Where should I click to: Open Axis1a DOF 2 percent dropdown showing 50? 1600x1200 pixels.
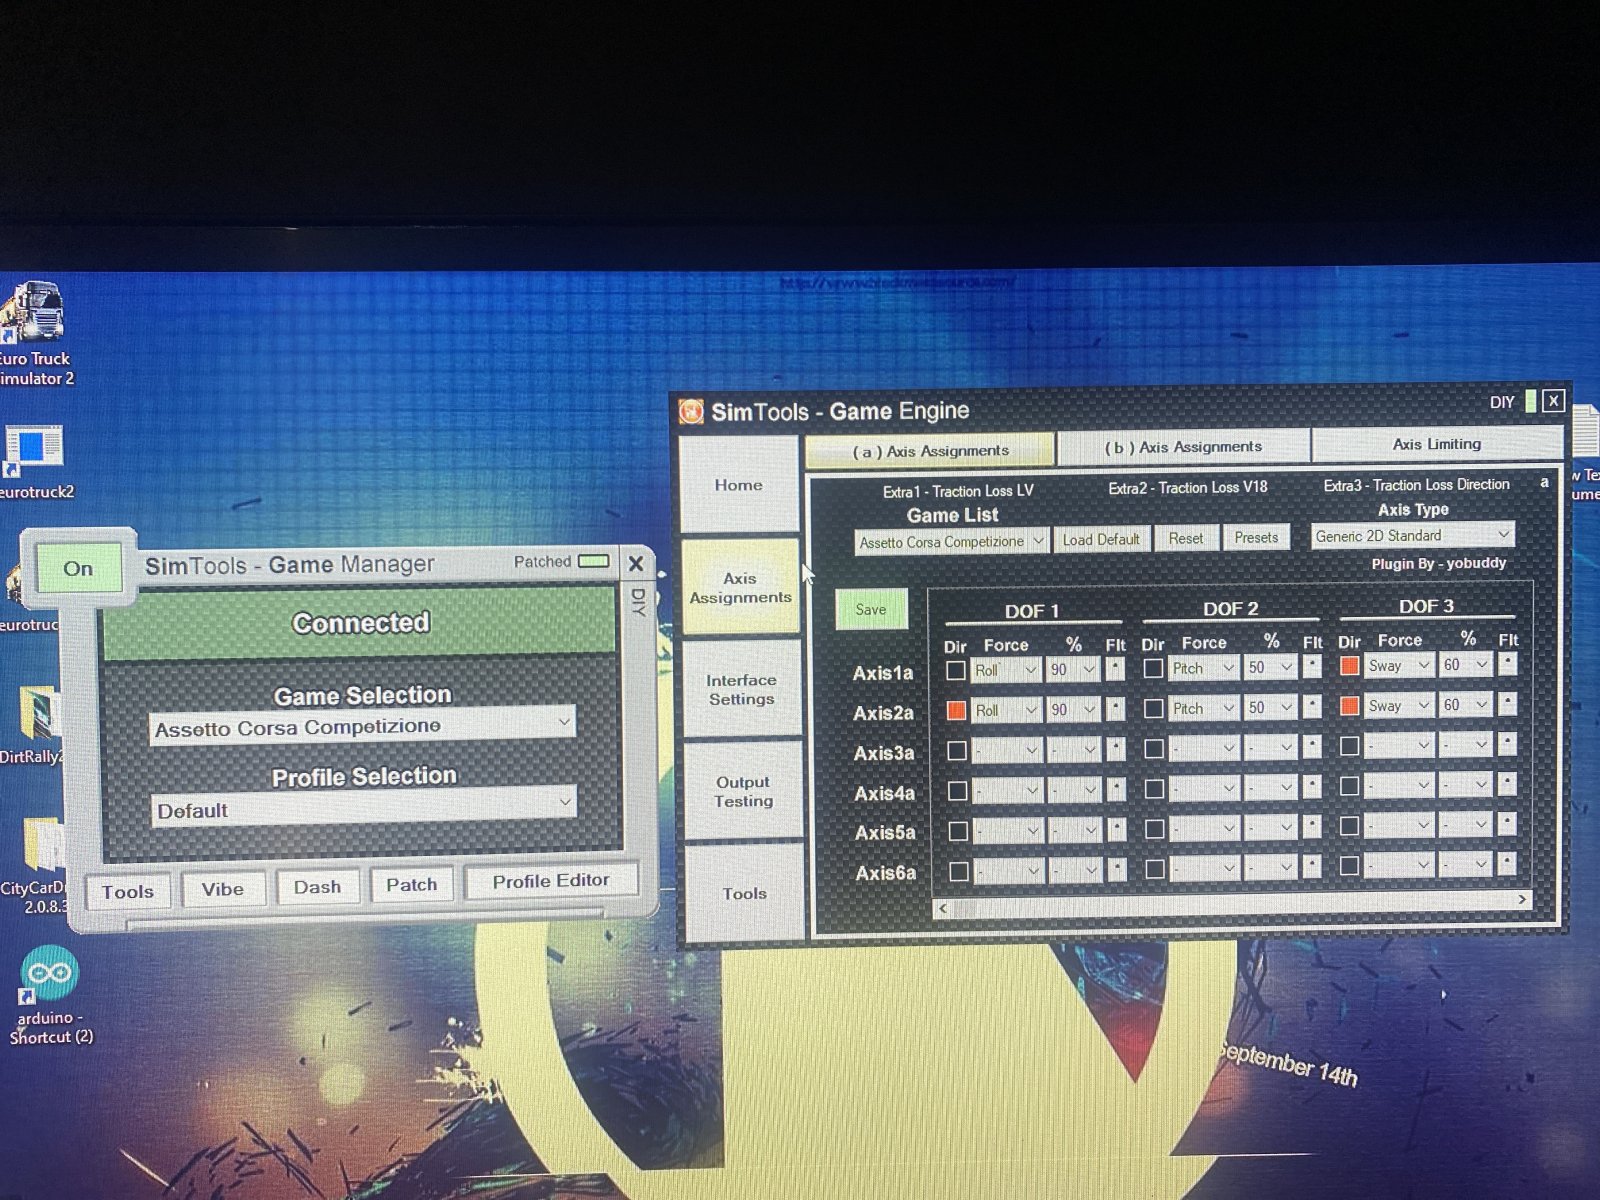(x=1271, y=667)
